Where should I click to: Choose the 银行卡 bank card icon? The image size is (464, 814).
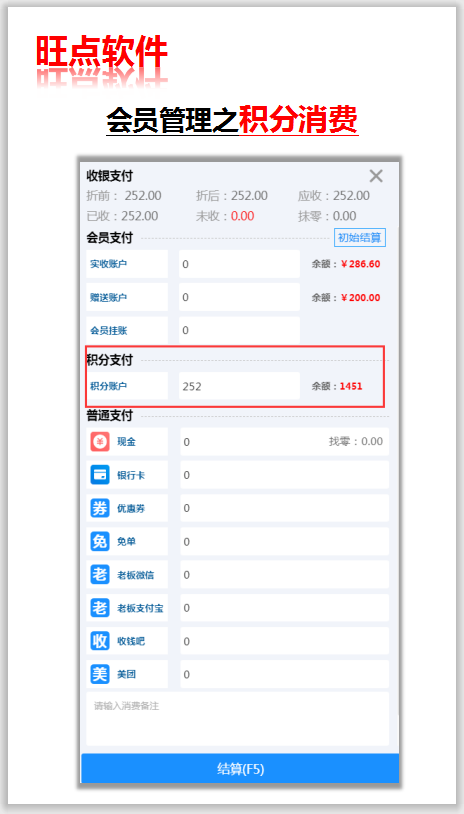[x=100, y=475]
